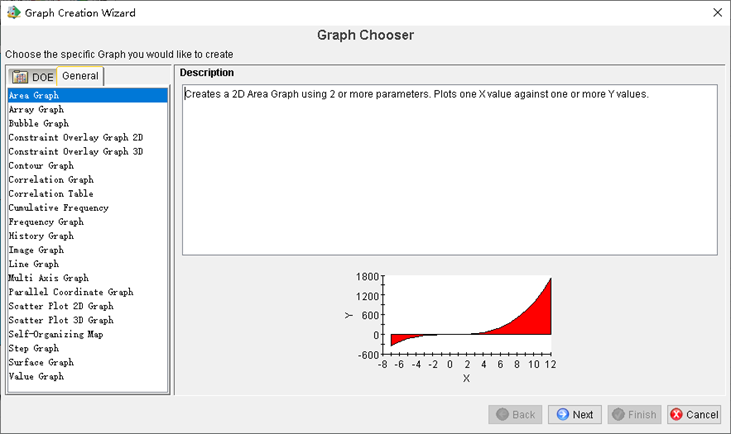The height and width of the screenshot is (434, 731).
Task: Select History Graph list item
Action: click(x=41, y=236)
